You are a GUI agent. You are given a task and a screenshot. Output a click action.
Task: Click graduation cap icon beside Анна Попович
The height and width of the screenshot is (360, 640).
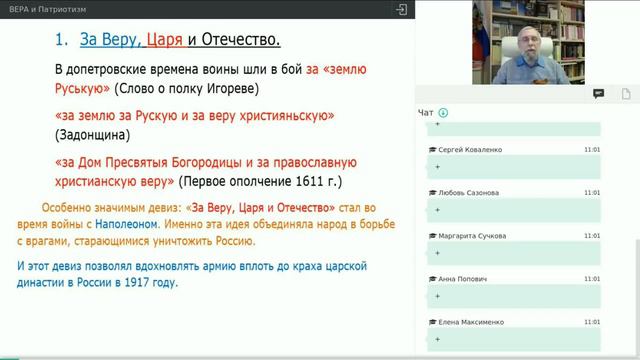click(433, 279)
